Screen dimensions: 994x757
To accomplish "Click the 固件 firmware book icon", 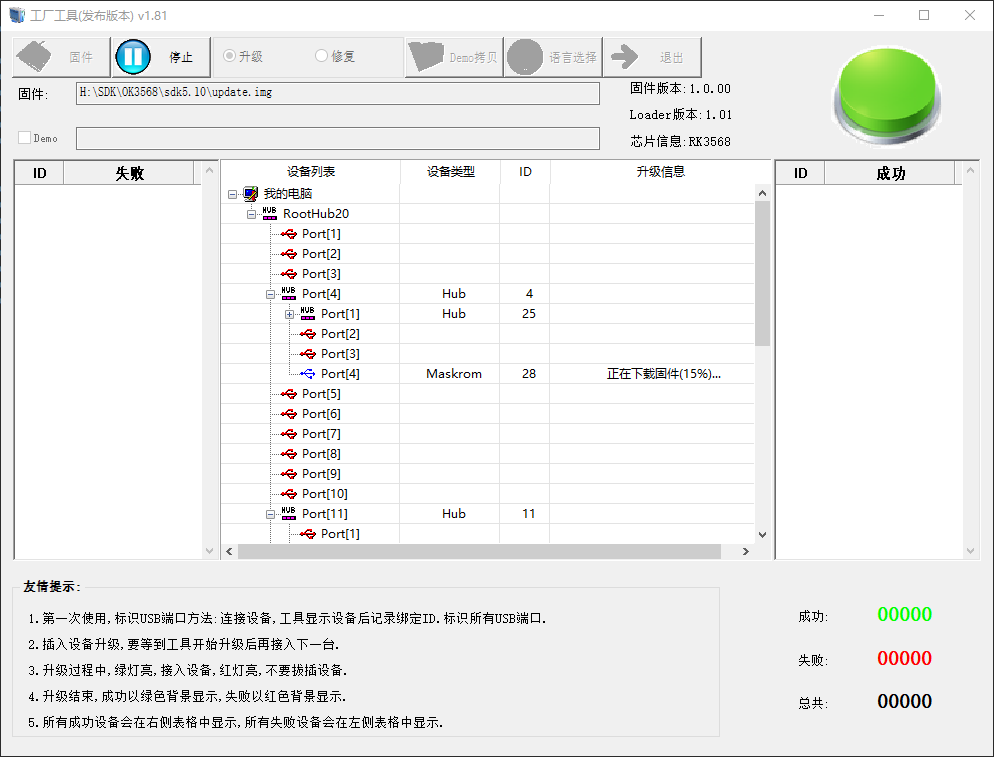I will click(x=36, y=57).
